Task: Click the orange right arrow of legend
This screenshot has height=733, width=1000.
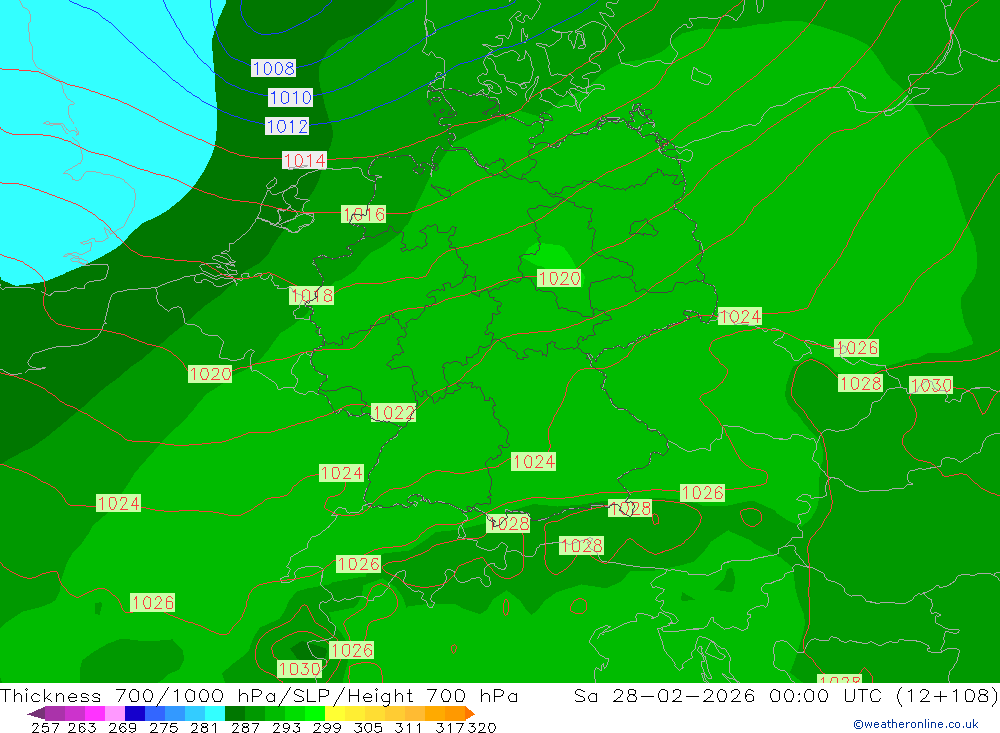Action: 470,713
